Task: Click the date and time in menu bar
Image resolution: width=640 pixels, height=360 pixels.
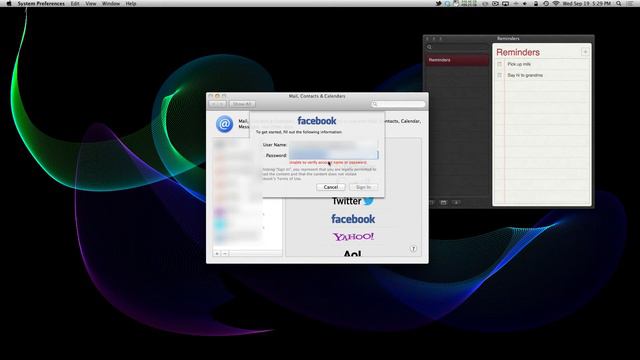Action: pos(587,3)
